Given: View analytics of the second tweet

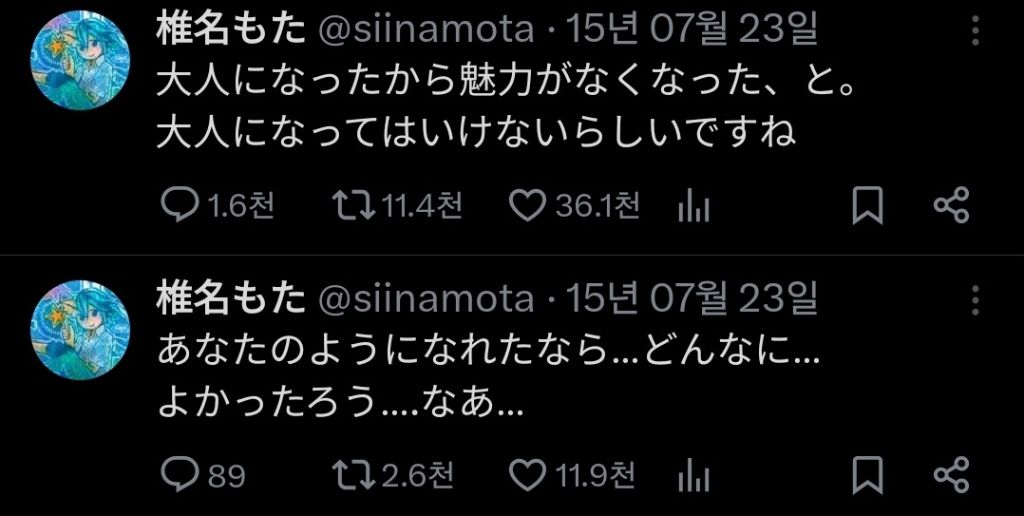Looking at the screenshot, I should [693, 474].
